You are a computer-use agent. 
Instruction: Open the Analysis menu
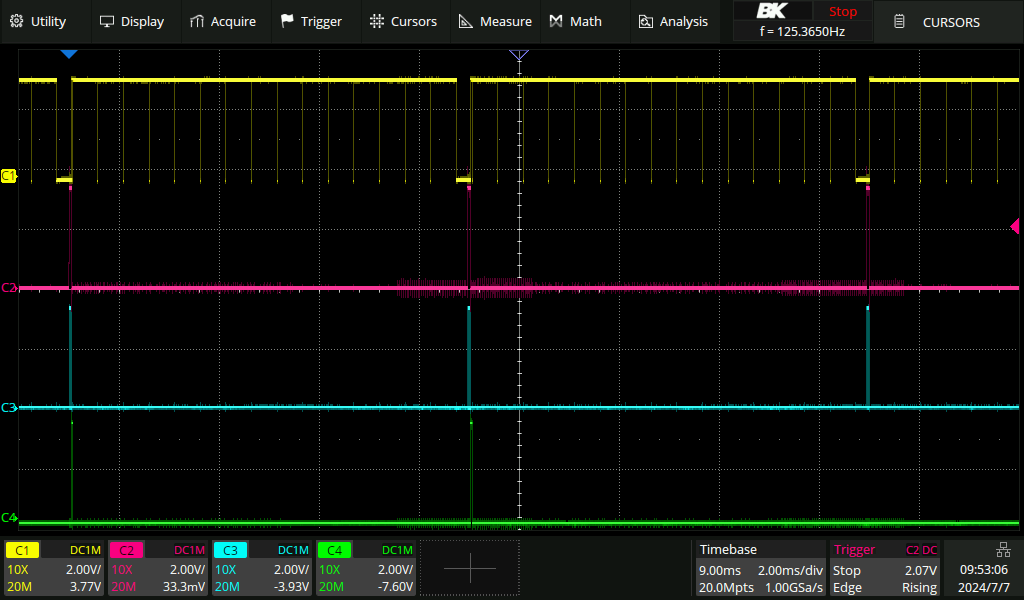pos(673,22)
